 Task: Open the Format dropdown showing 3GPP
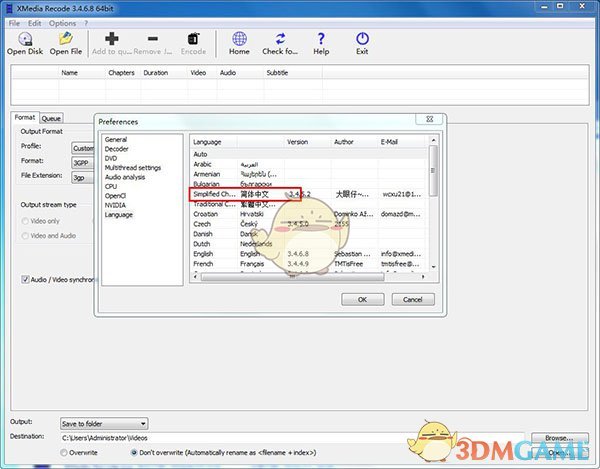tap(83, 163)
